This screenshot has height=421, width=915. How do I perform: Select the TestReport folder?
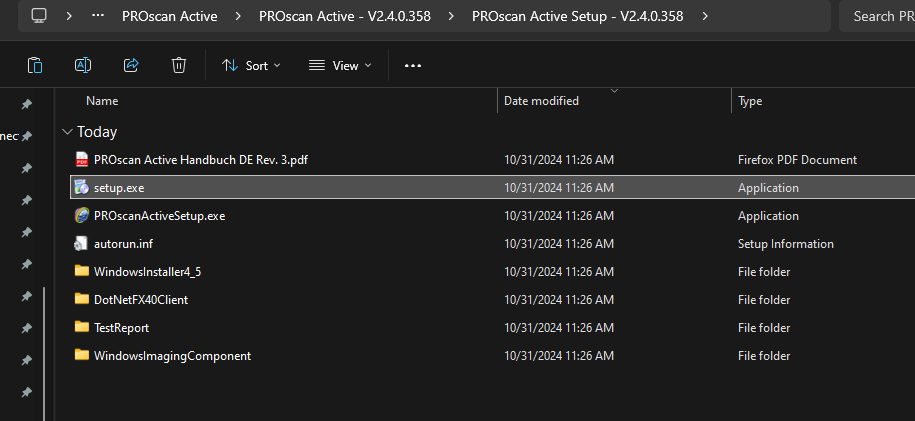click(x=121, y=328)
